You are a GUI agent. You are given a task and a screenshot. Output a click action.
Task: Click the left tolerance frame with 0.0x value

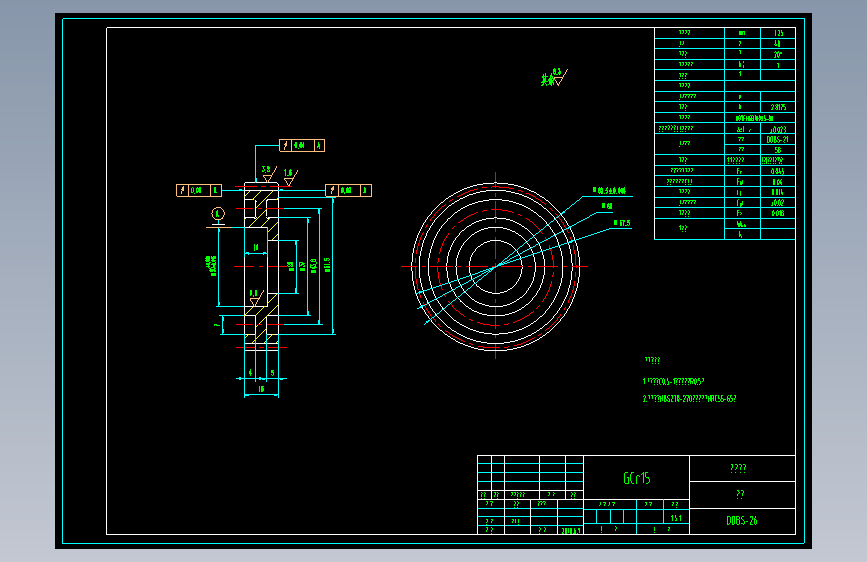(199, 190)
